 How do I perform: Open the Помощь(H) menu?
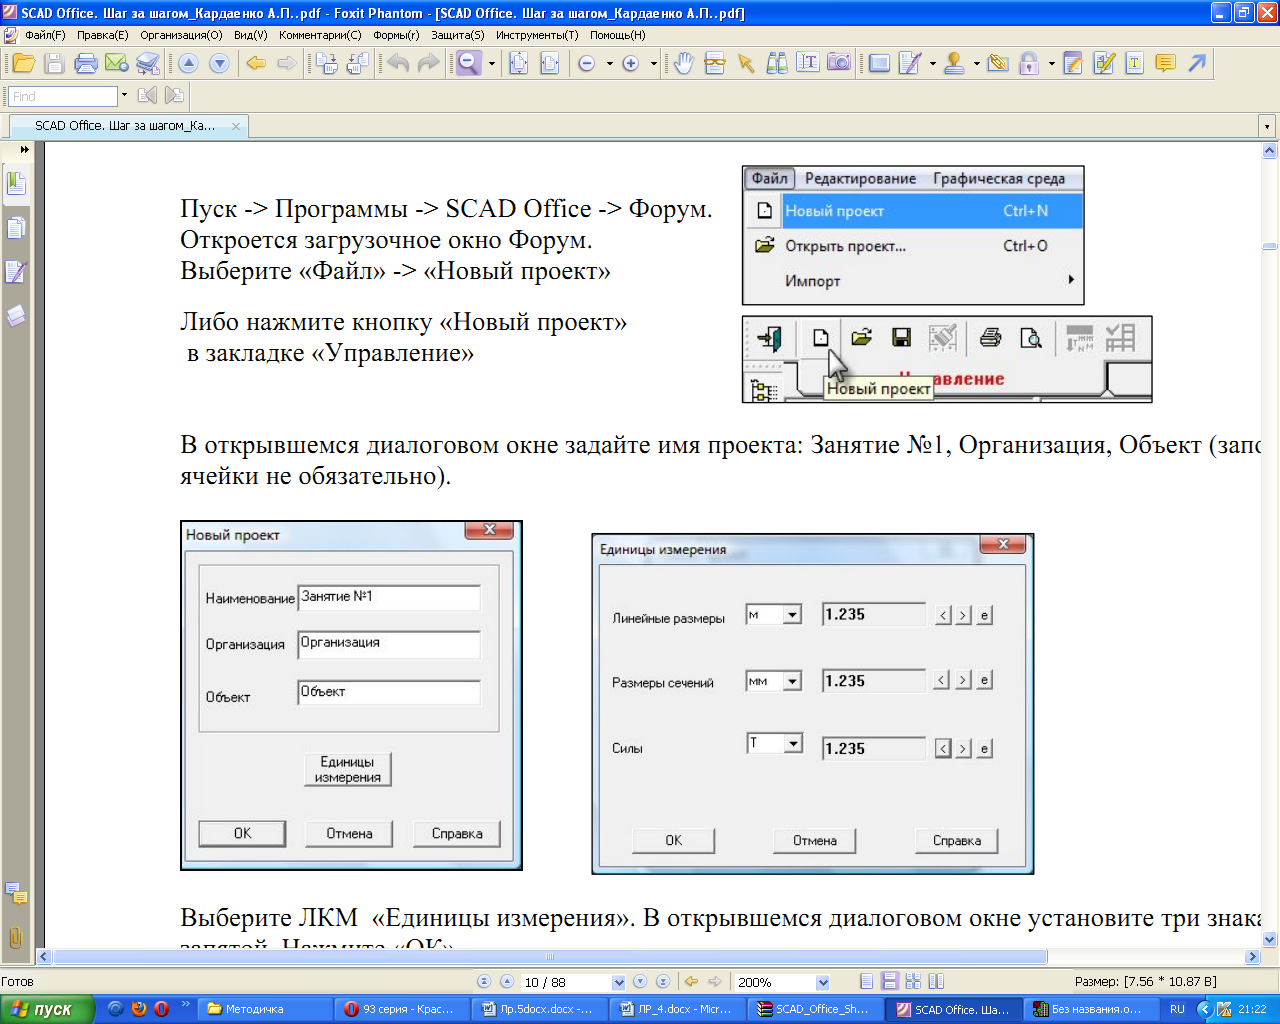(x=617, y=35)
